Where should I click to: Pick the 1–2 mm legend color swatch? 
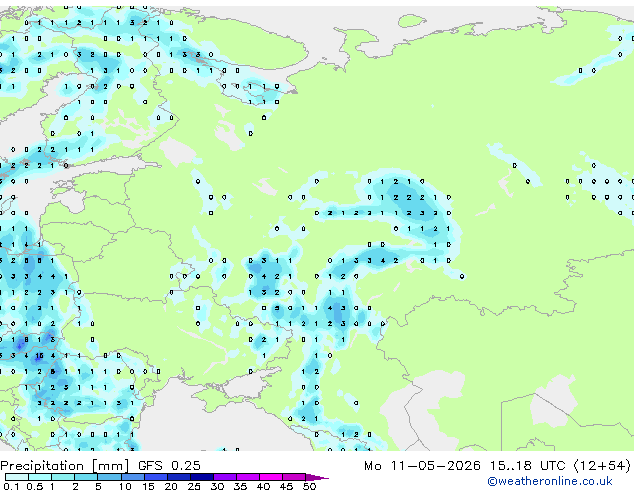[63, 477]
